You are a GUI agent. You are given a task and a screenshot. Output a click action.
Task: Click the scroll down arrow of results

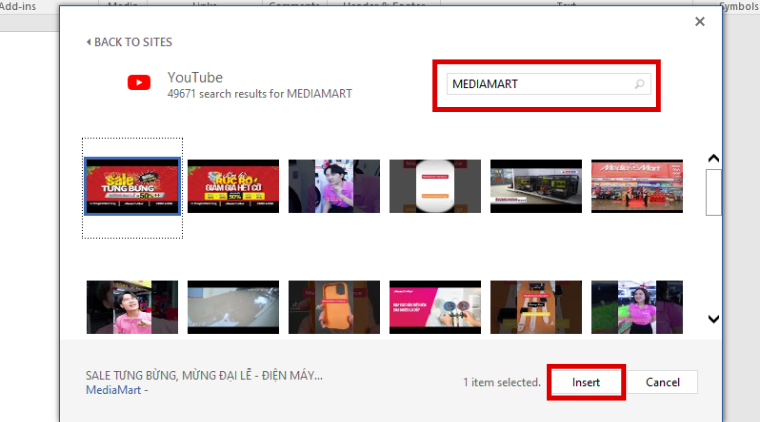713,319
